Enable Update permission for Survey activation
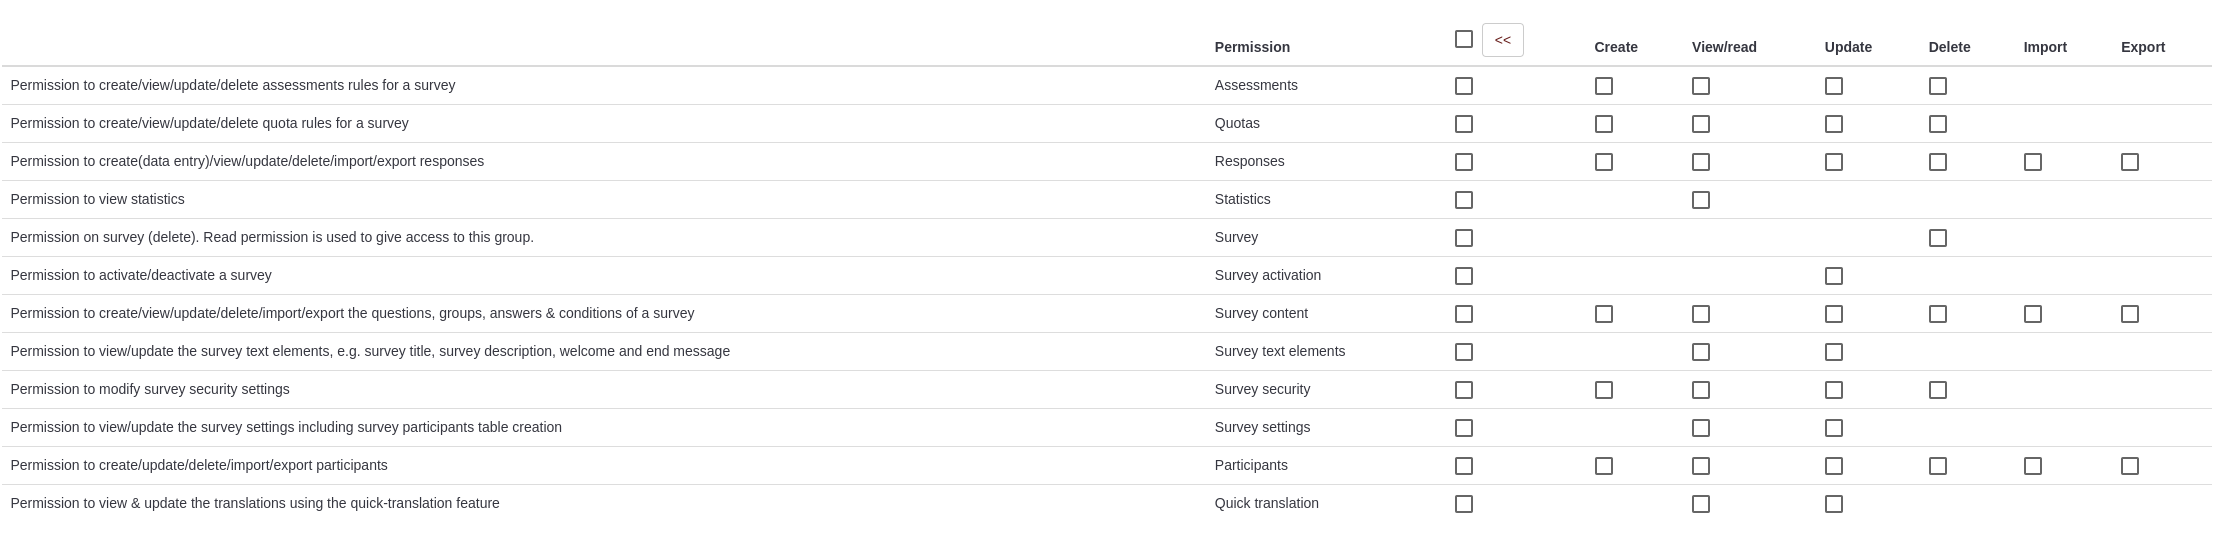 pyautogui.click(x=1833, y=276)
